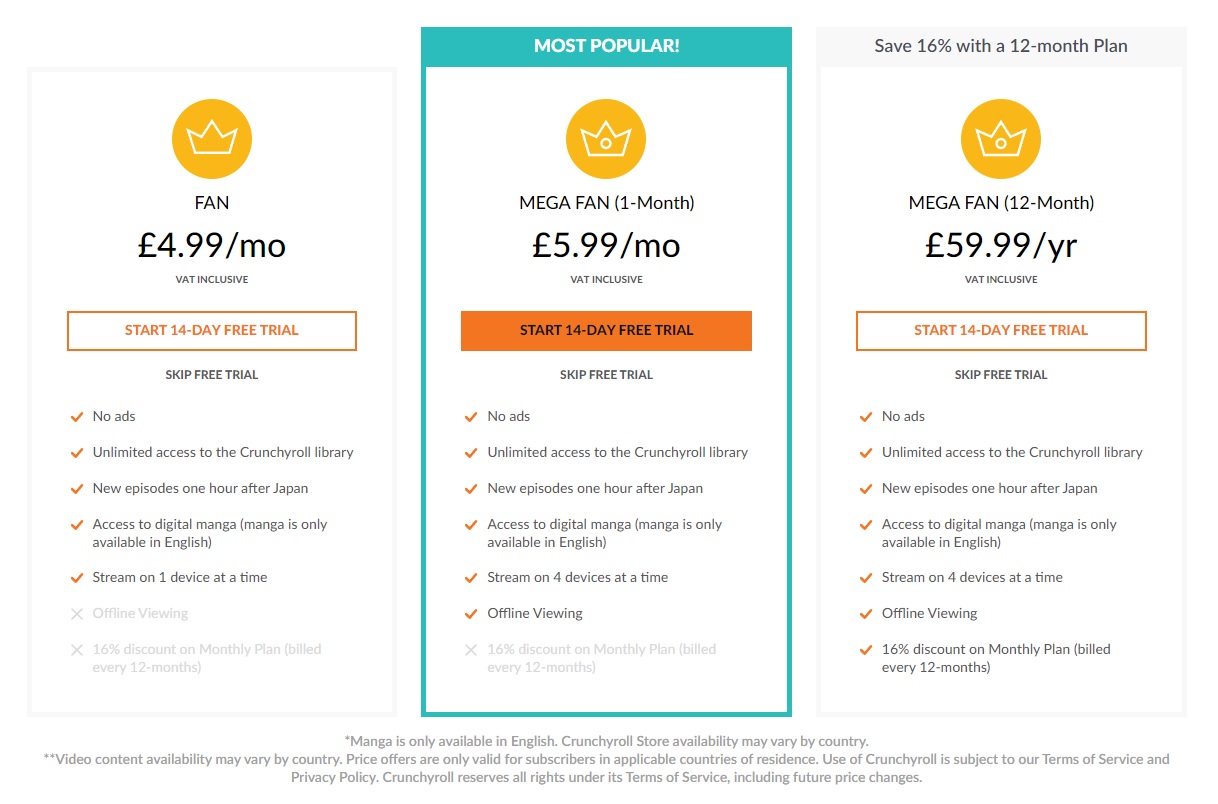Click the 16% discount X icon in FAN plan
Screen dimensions: 1218x804
[x=77, y=650]
